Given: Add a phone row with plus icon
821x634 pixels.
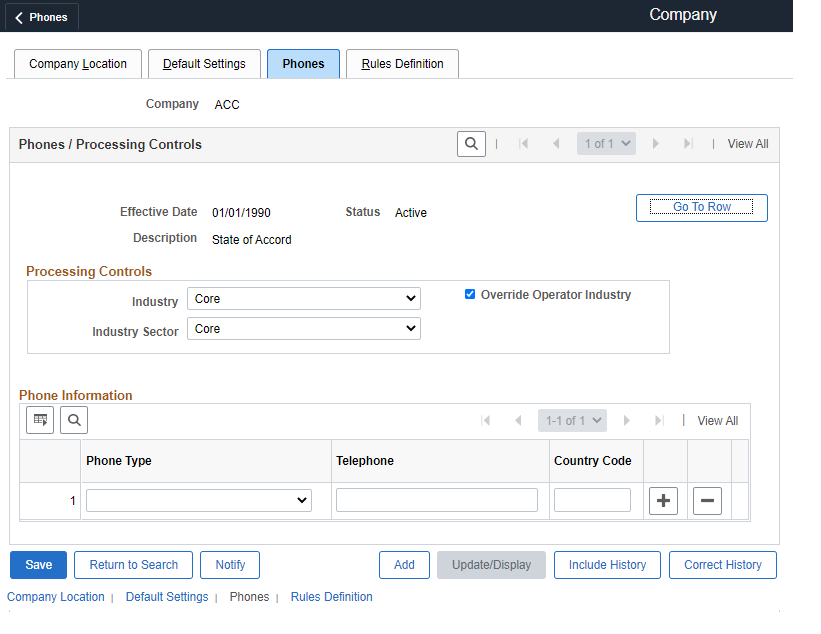Looking at the screenshot, I should coord(663,500).
